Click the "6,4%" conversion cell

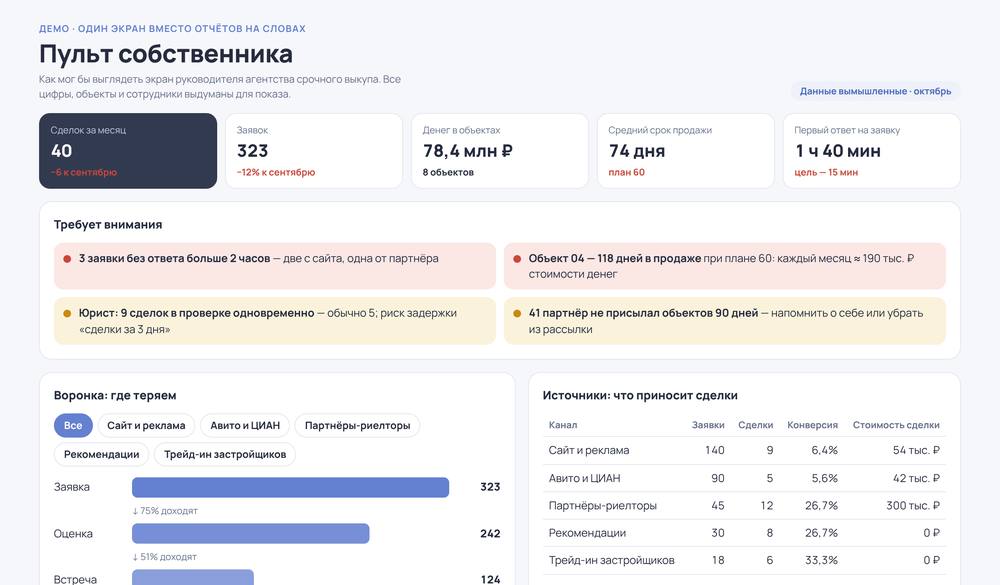tap(824, 450)
